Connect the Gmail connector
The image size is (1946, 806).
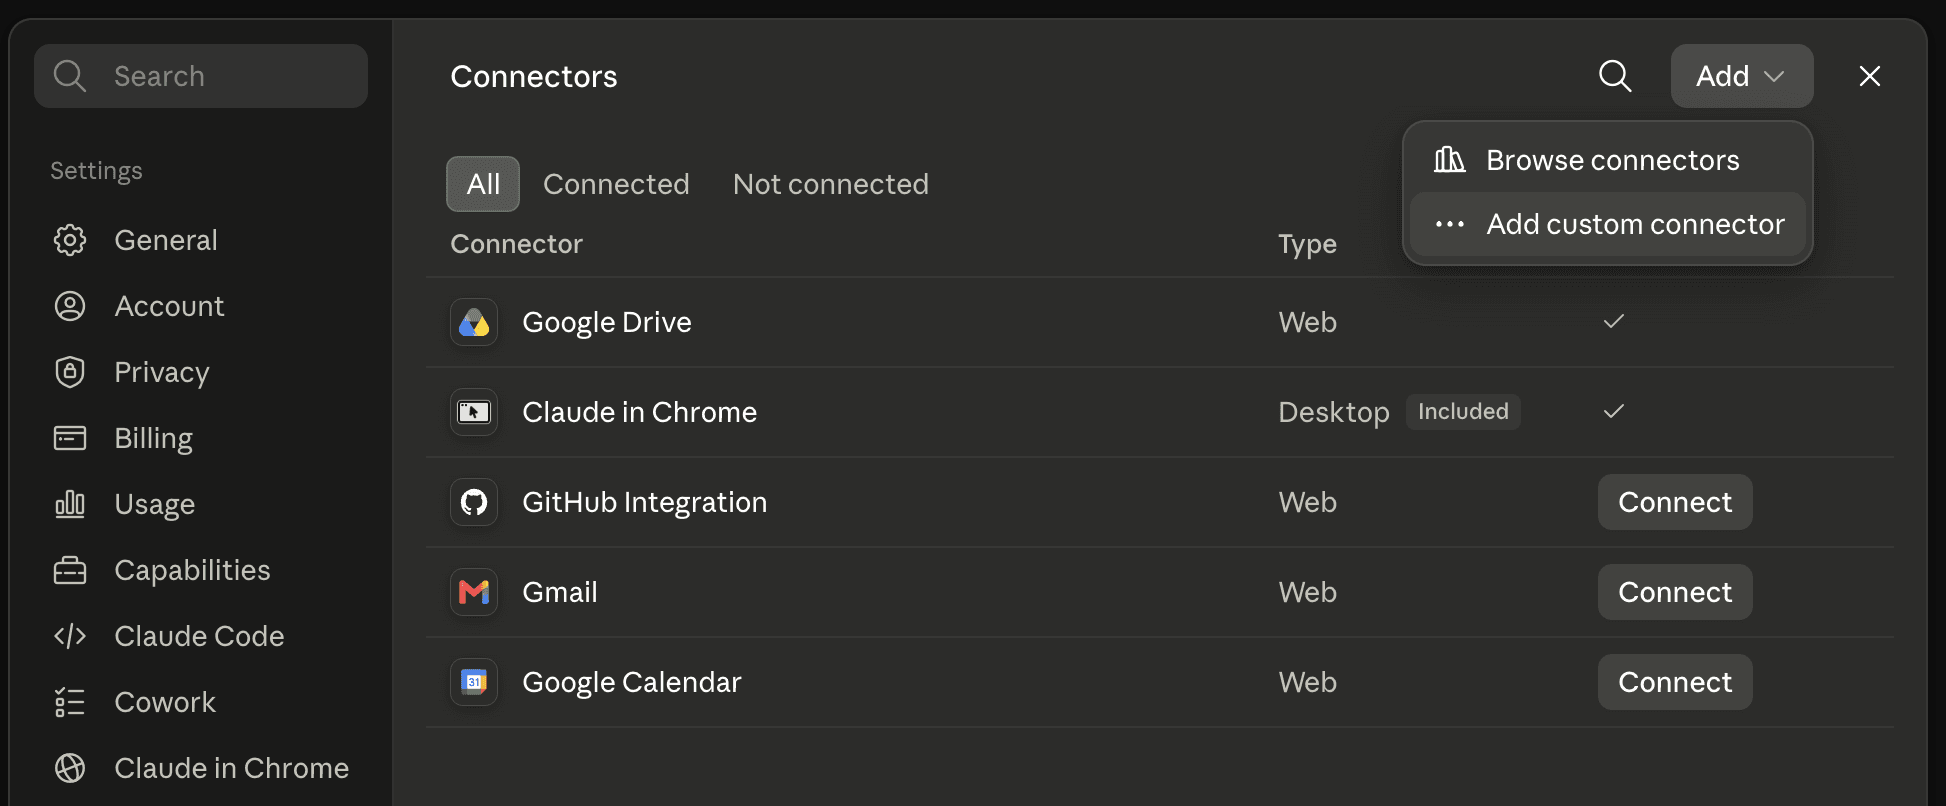coord(1675,592)
